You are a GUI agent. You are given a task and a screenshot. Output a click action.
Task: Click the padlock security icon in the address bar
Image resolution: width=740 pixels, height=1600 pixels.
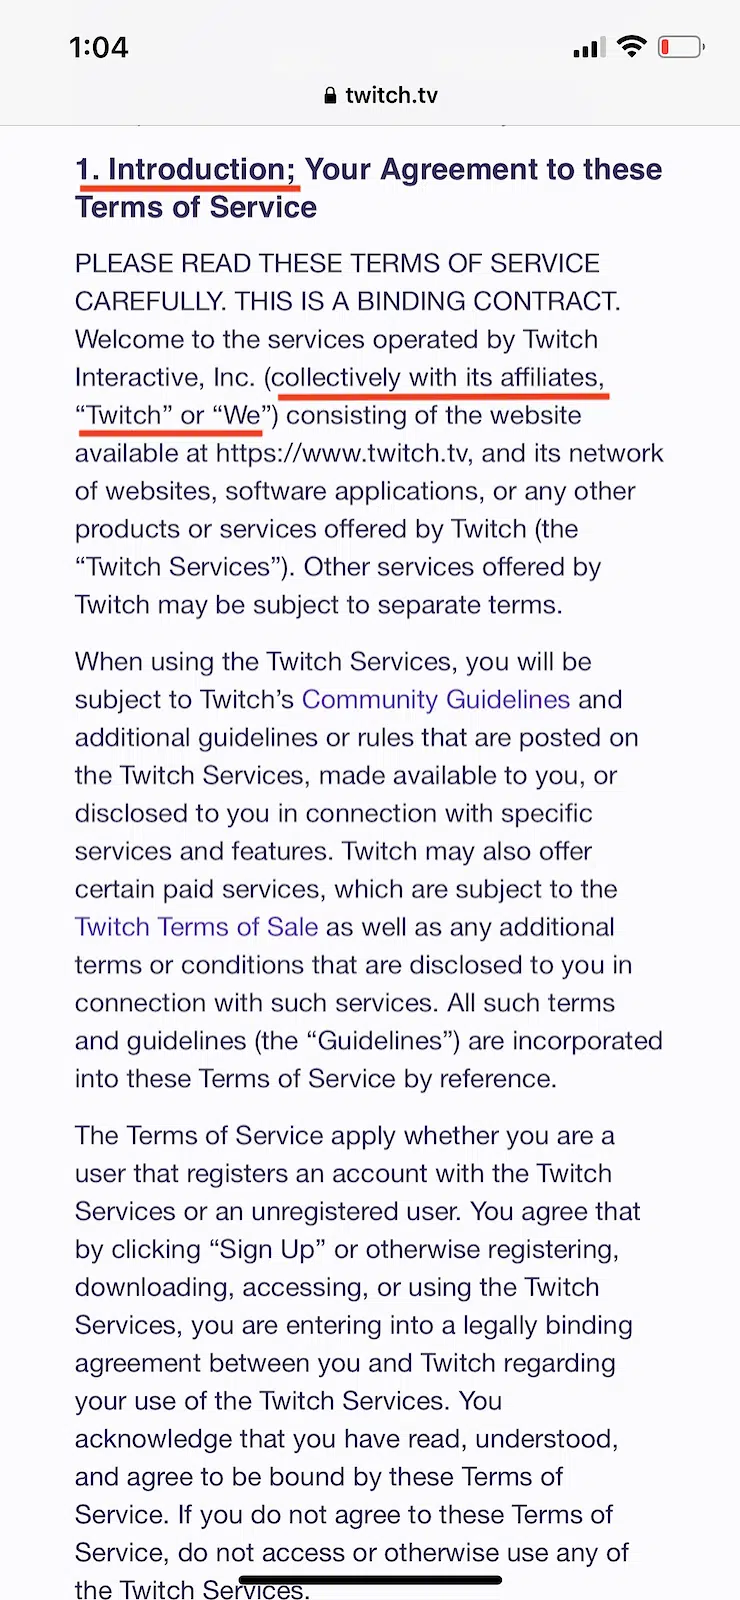click(x=330, y=95)
